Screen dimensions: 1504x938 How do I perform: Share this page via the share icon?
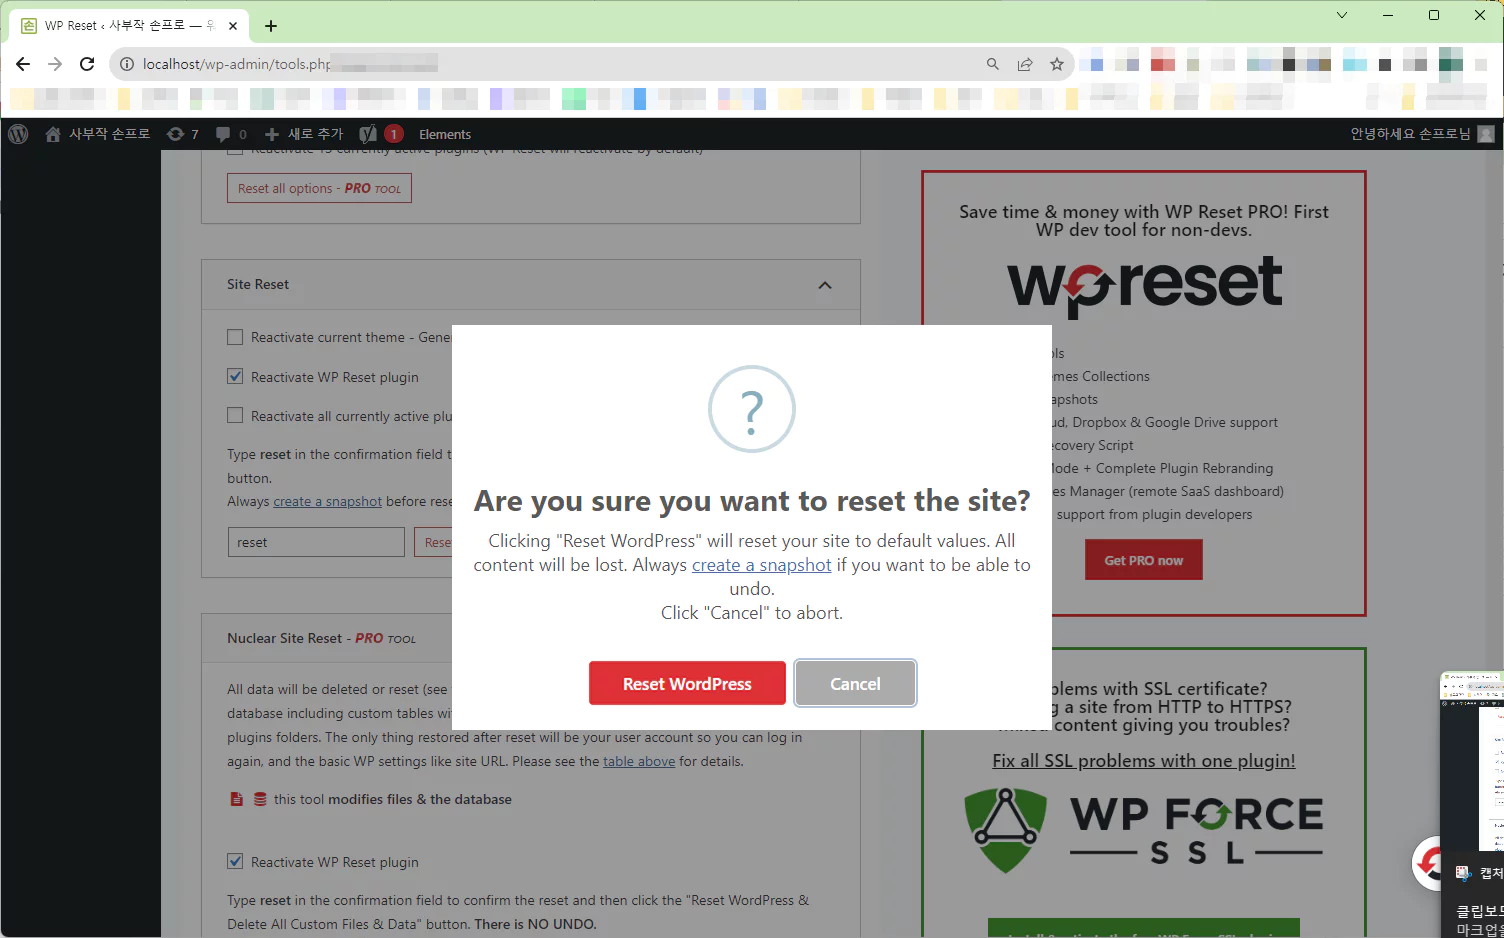(1025, 64)
